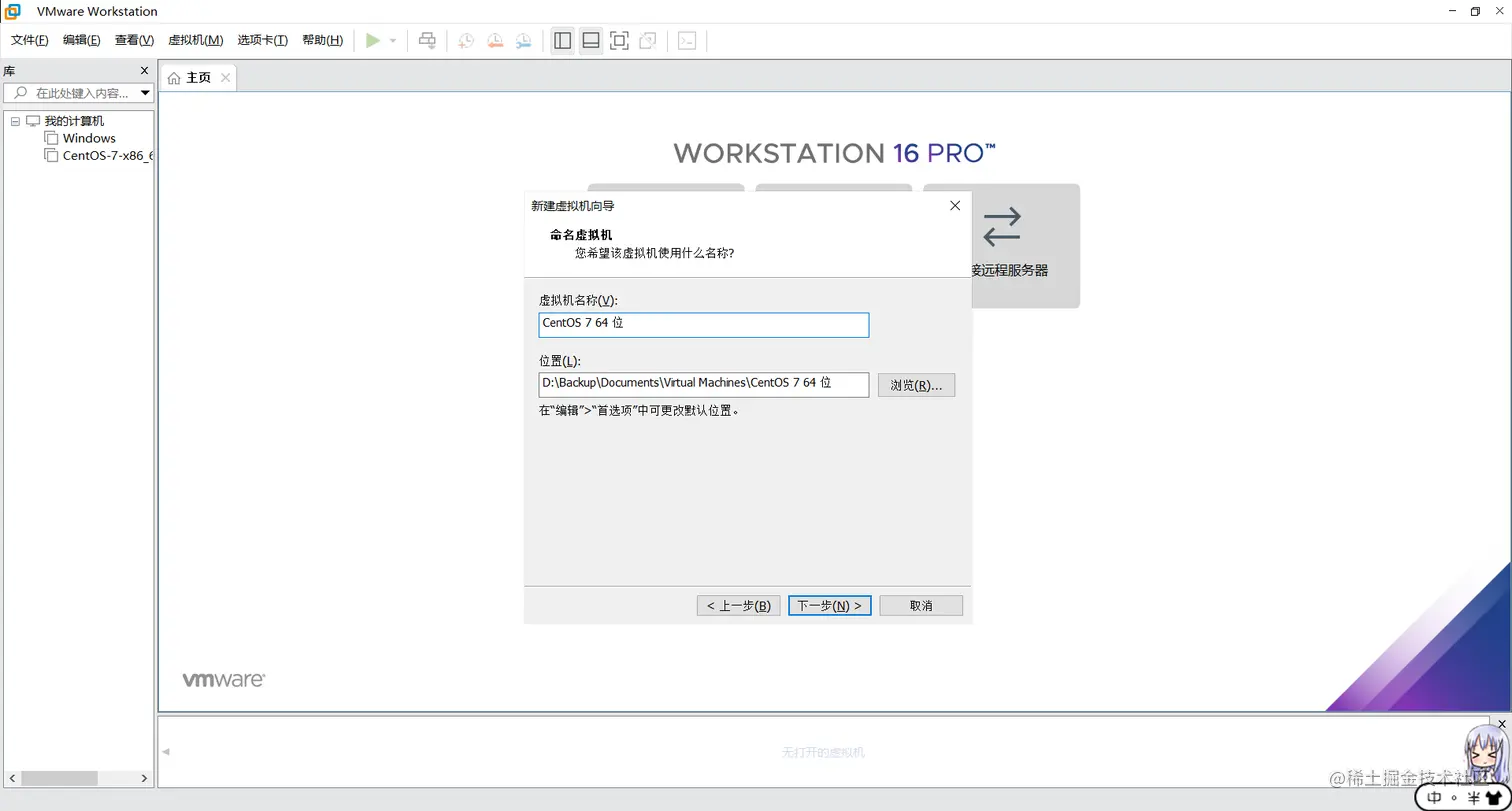Select the CentOS-7-x86 virtual machine
The image size is (1512, 811).
pyautogui.click(x=108, y=156)
